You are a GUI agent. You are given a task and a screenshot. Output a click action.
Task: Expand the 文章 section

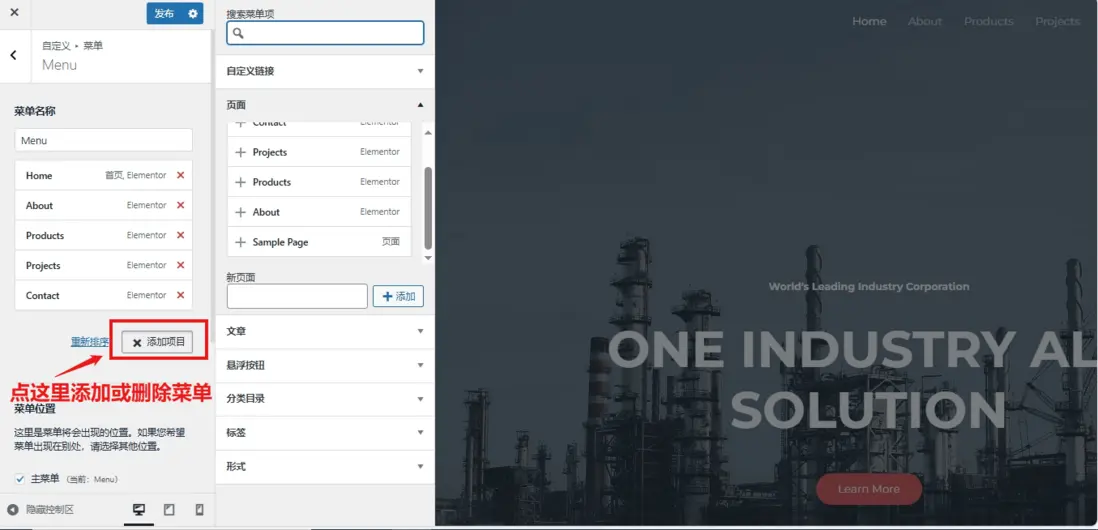[325, 331]
